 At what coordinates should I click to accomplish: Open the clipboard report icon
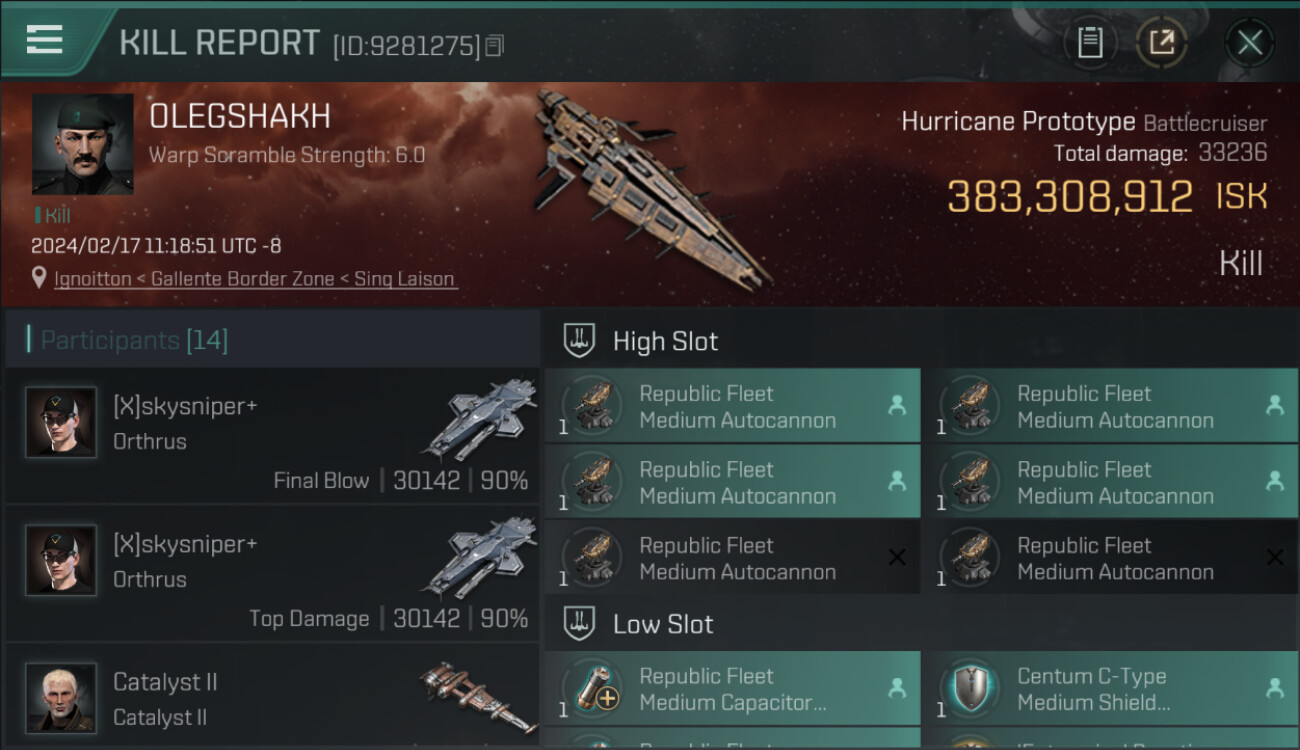pos(1090,43)
